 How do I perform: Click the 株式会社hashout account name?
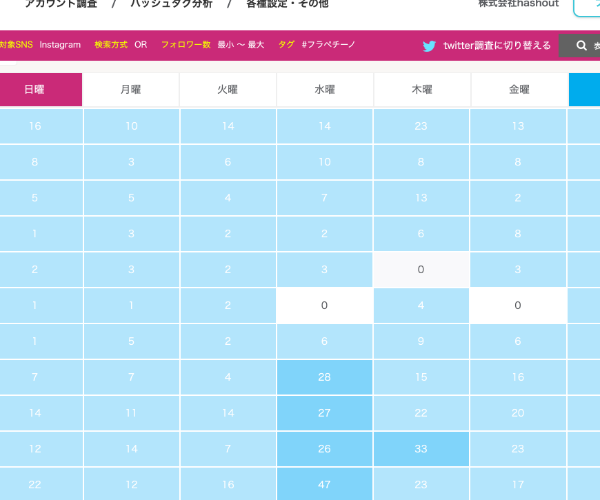518,4
